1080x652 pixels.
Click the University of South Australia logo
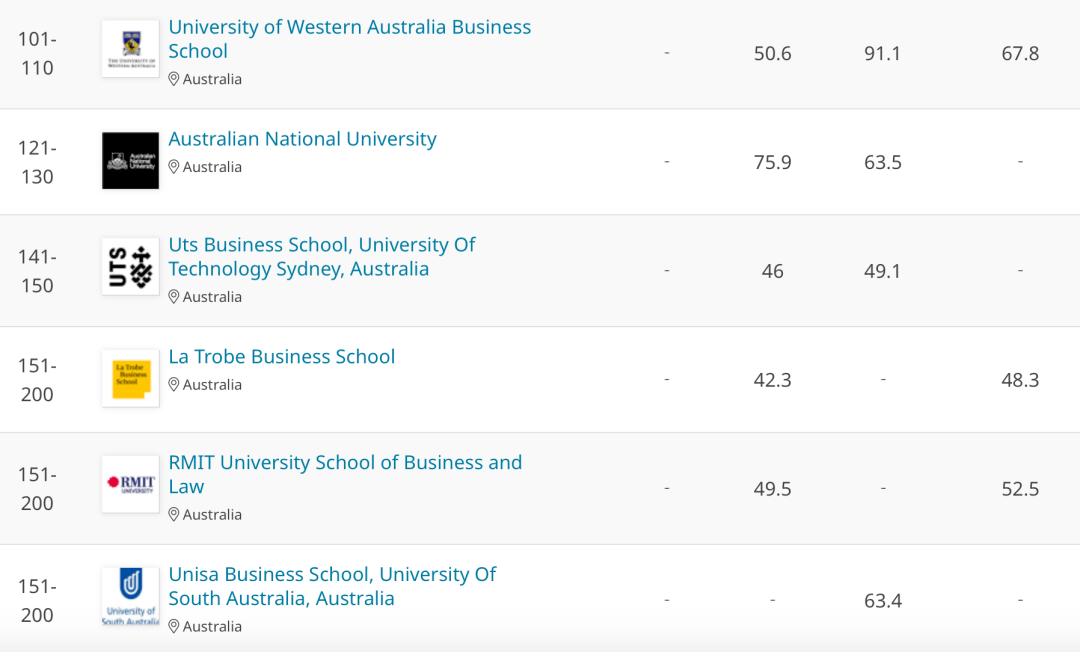pos(130,596)
